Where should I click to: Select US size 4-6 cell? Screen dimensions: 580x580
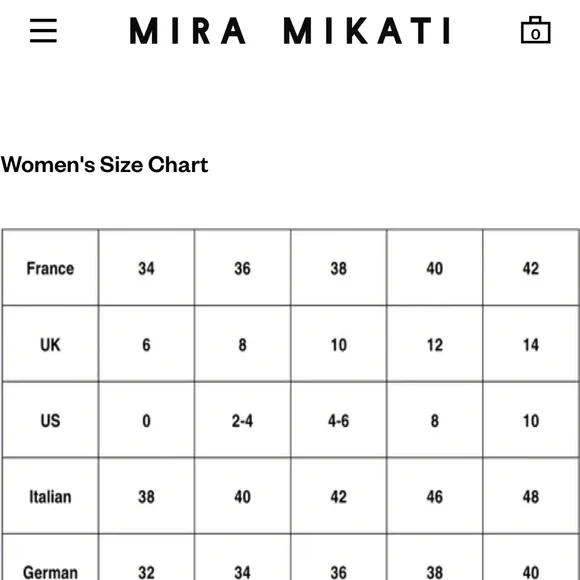(338, 420)
